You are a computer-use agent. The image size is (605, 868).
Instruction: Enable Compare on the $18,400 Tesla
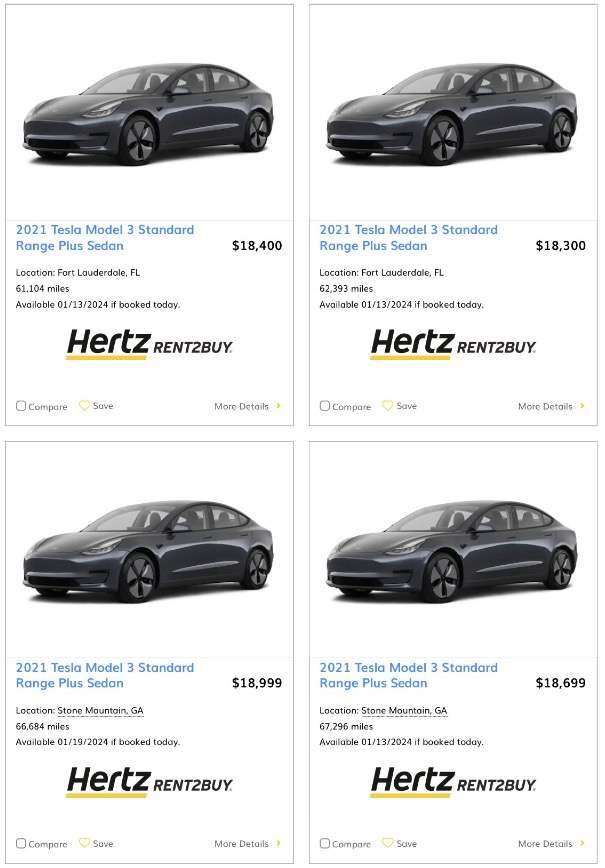[x=20, y=406]
